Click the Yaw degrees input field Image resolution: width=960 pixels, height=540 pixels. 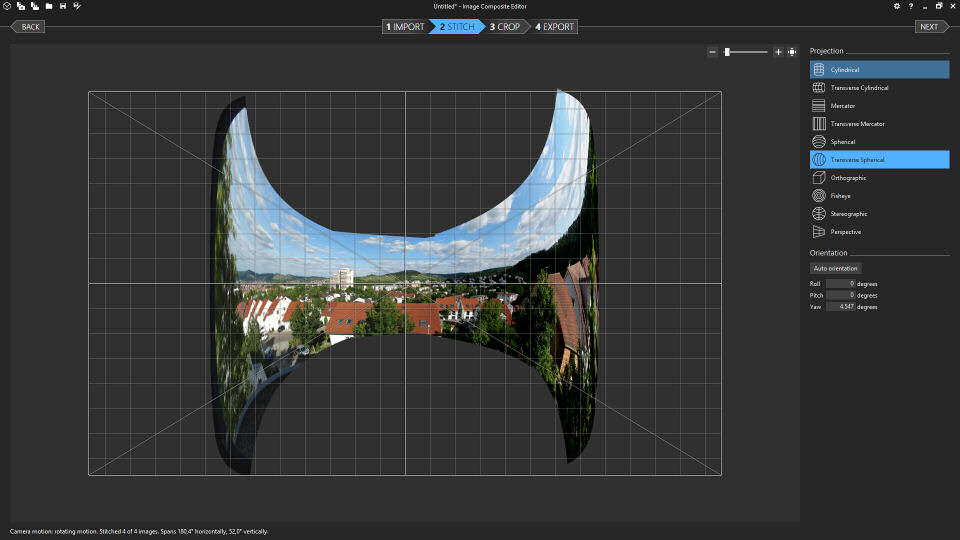click(840, 307)
